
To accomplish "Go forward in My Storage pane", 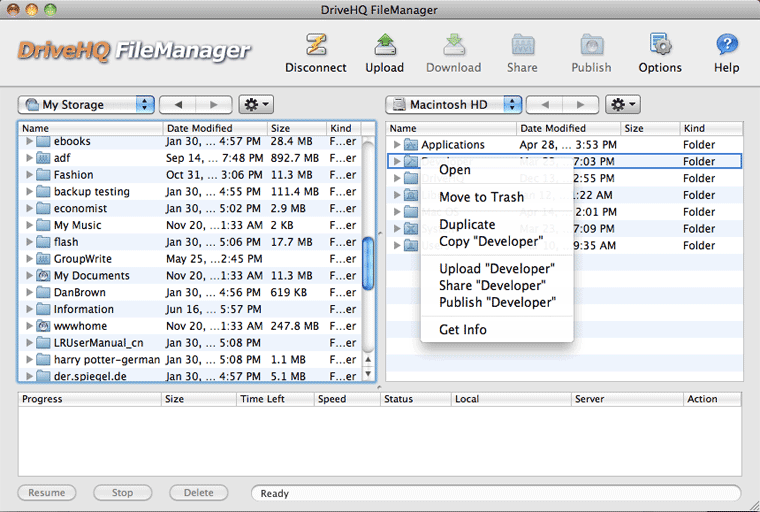I will tap(214, 104).
